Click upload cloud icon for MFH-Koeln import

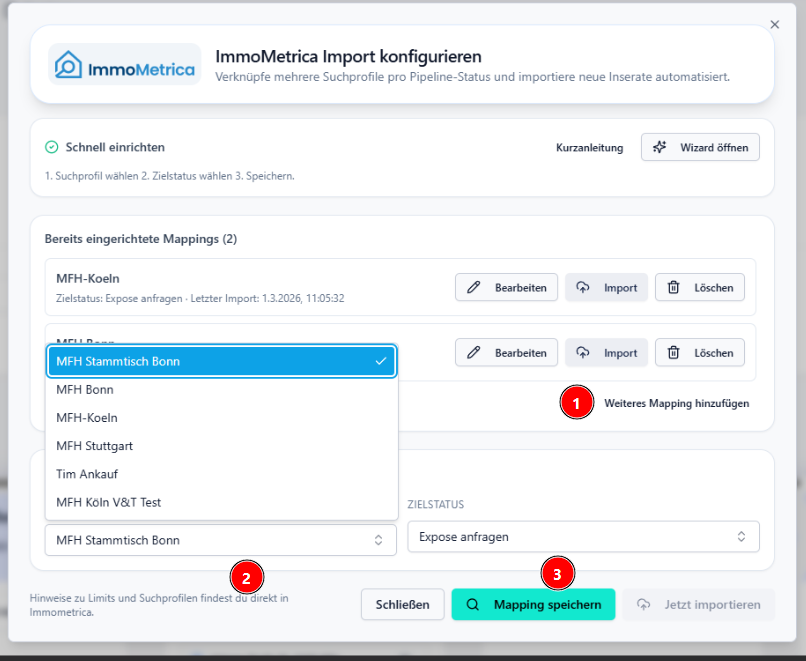point(583,288)
